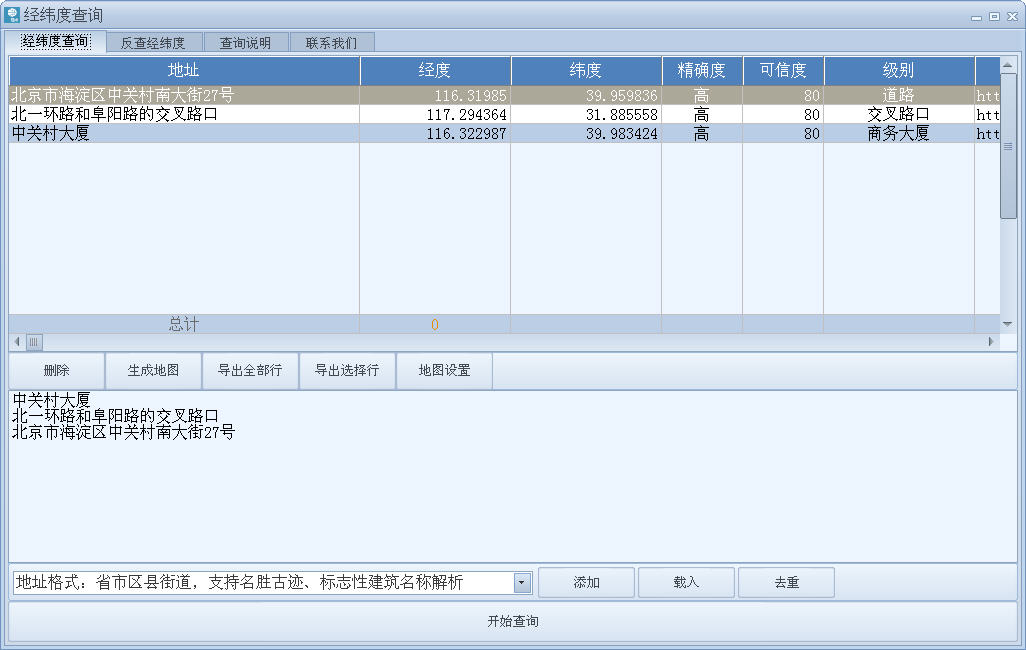
Task: Click the 导出选择行 button
Action: click(347, 370)
